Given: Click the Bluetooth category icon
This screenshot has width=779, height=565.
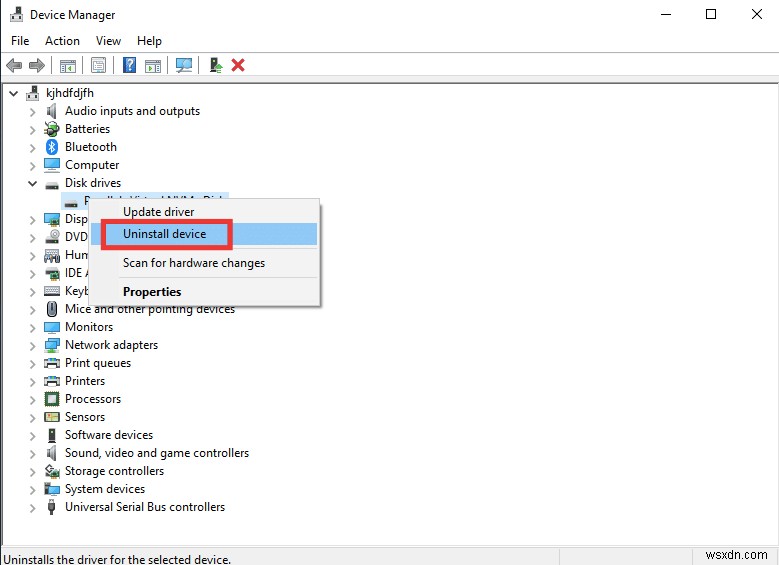Looking at the screenshot, I should pos(52,147).
